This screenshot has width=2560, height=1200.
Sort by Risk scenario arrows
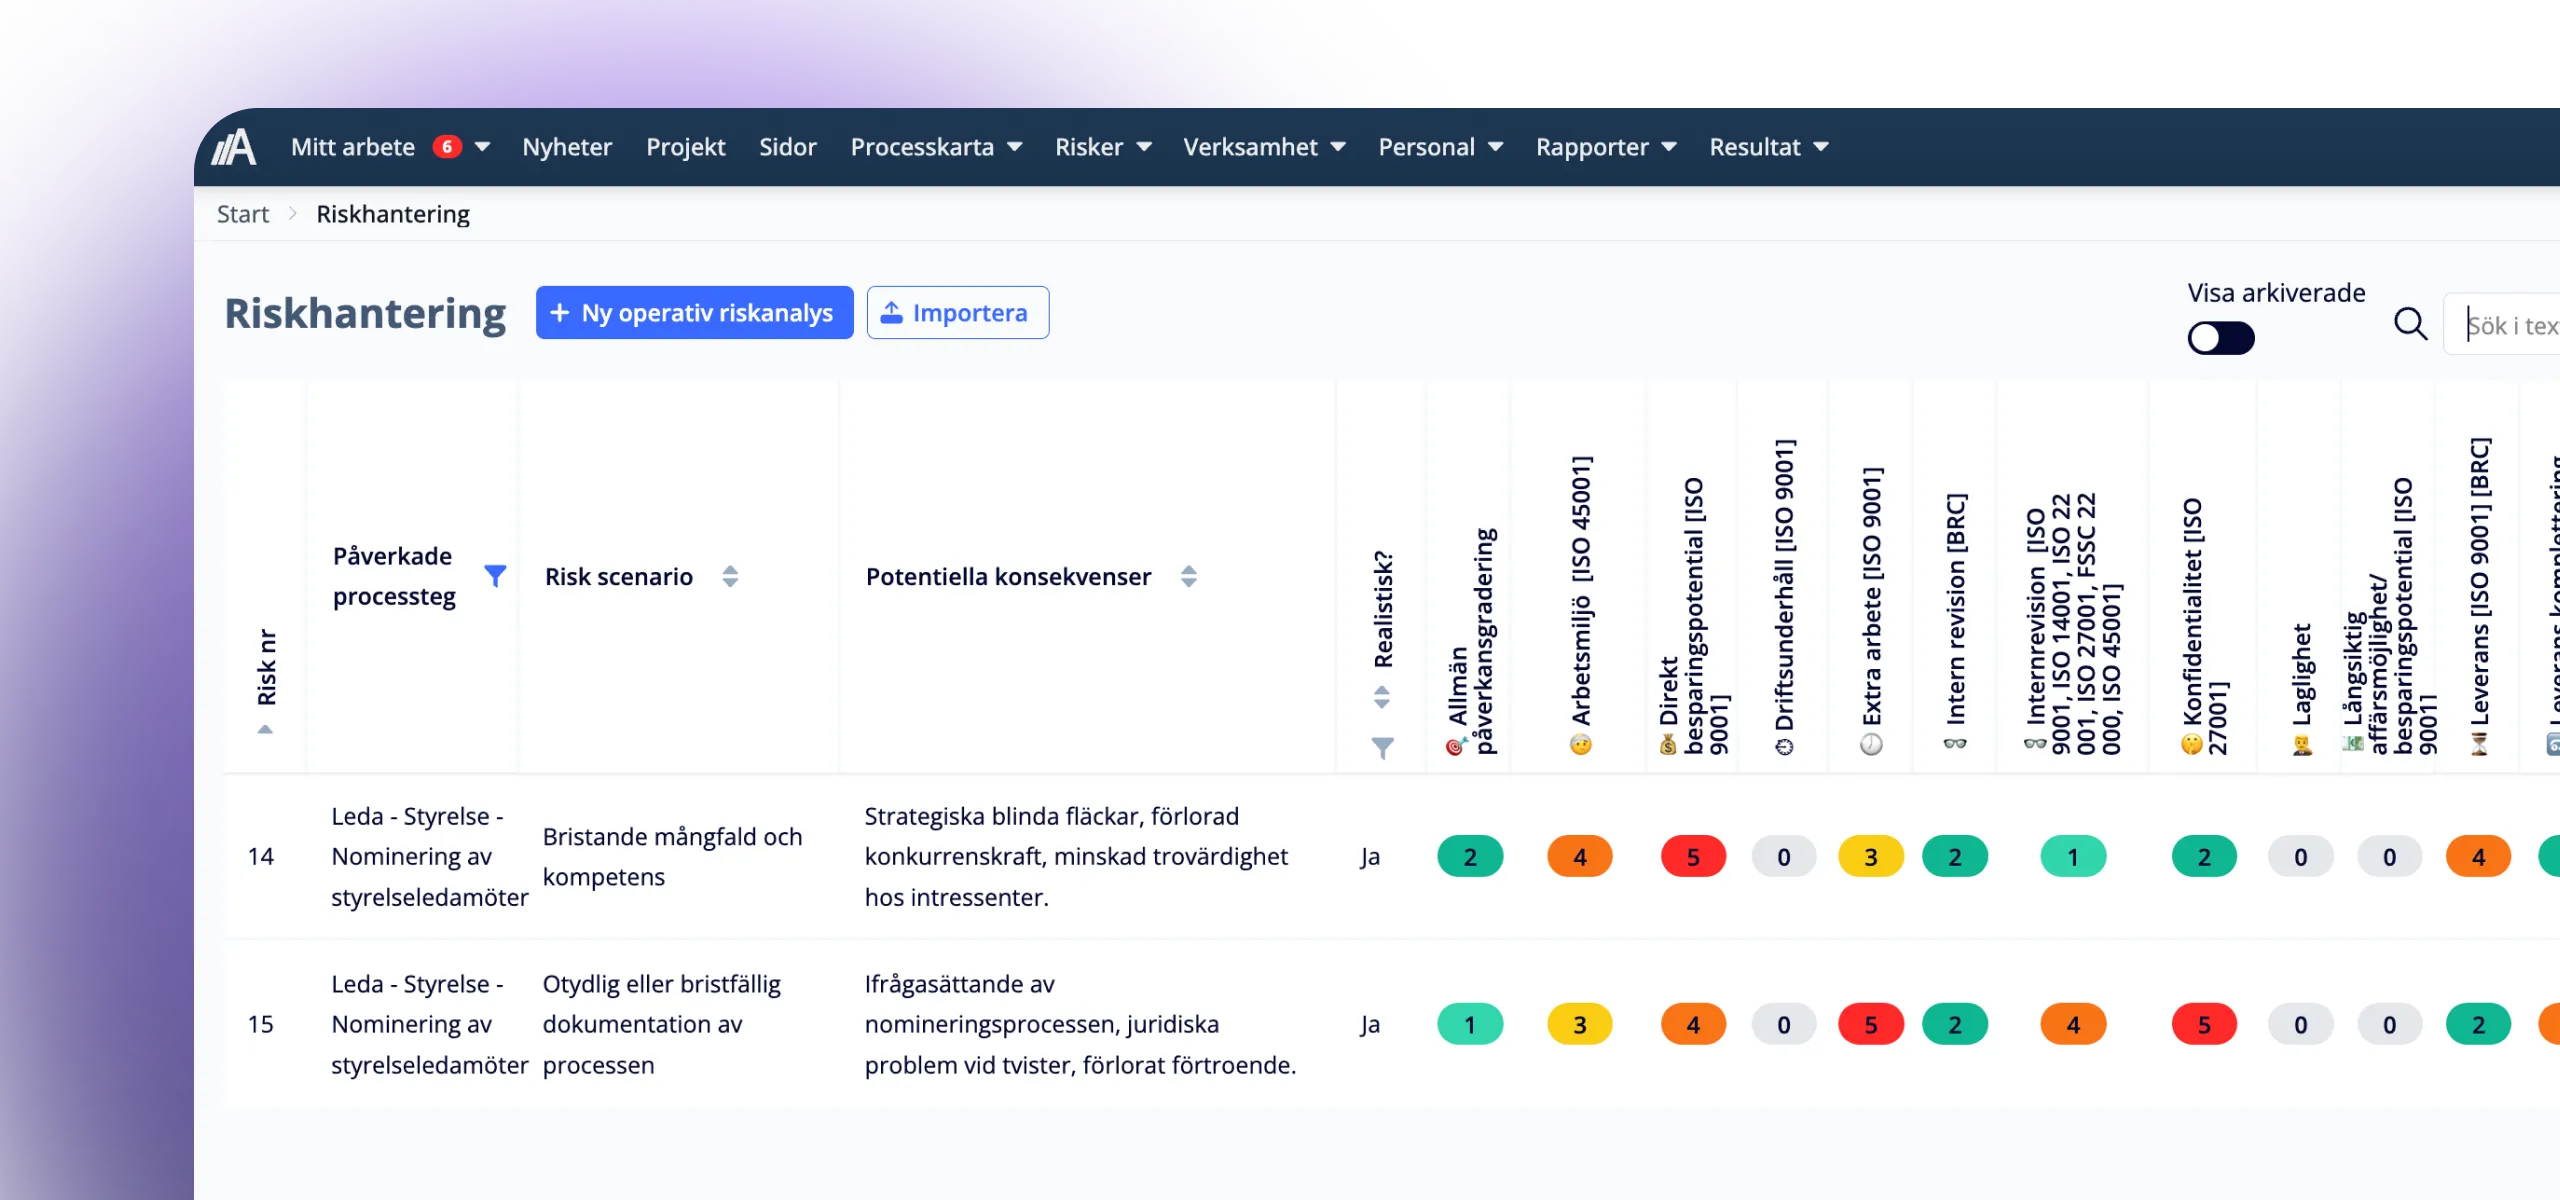pyautogui.click(x=730, y=576)
